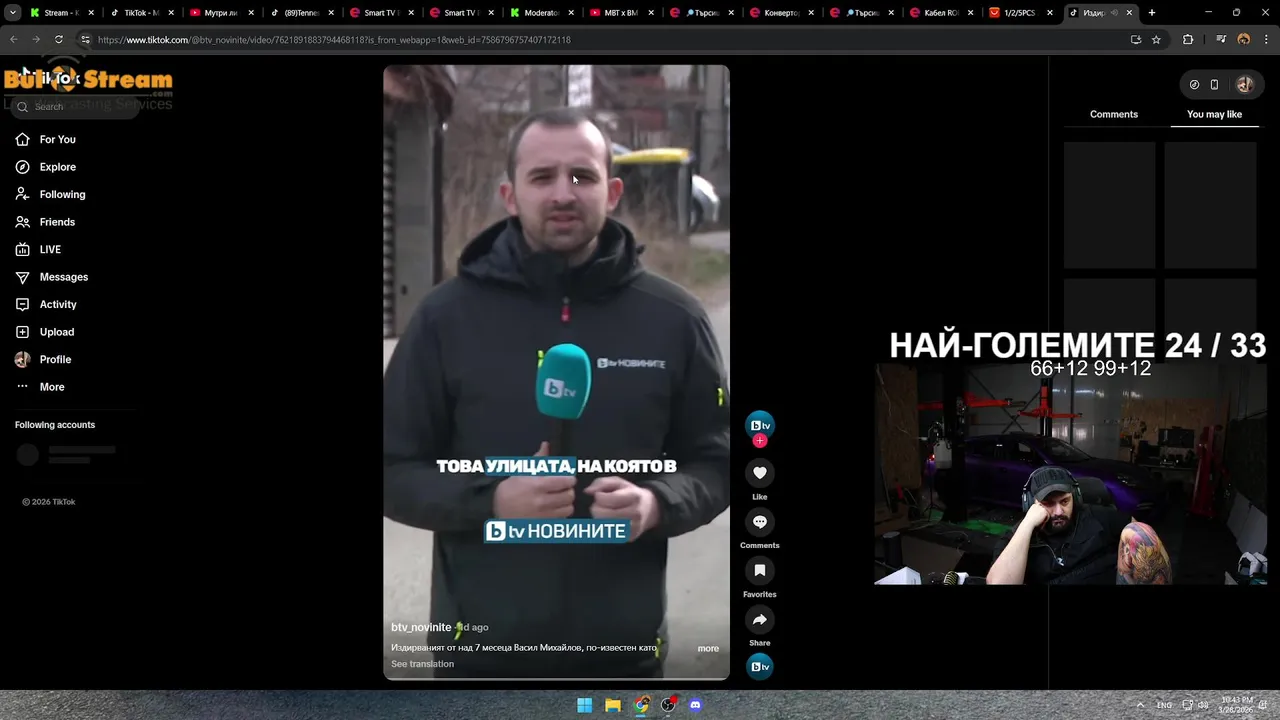Click the TikTok coins icon top right
This screenshot has width=1280, height=720.
(1194, 85)
